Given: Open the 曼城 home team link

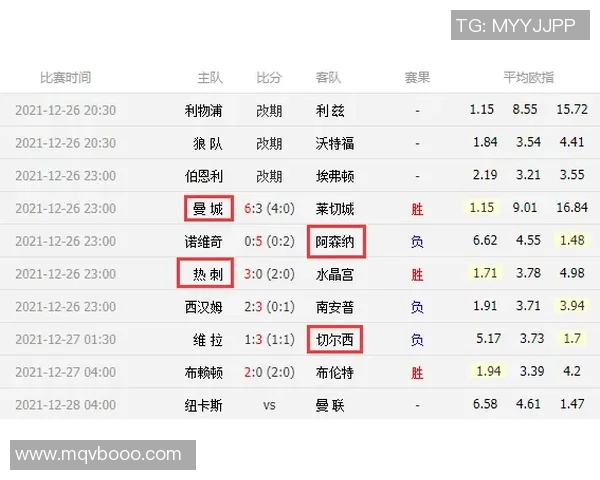Looking at the screenshot, I should [210, 209].
